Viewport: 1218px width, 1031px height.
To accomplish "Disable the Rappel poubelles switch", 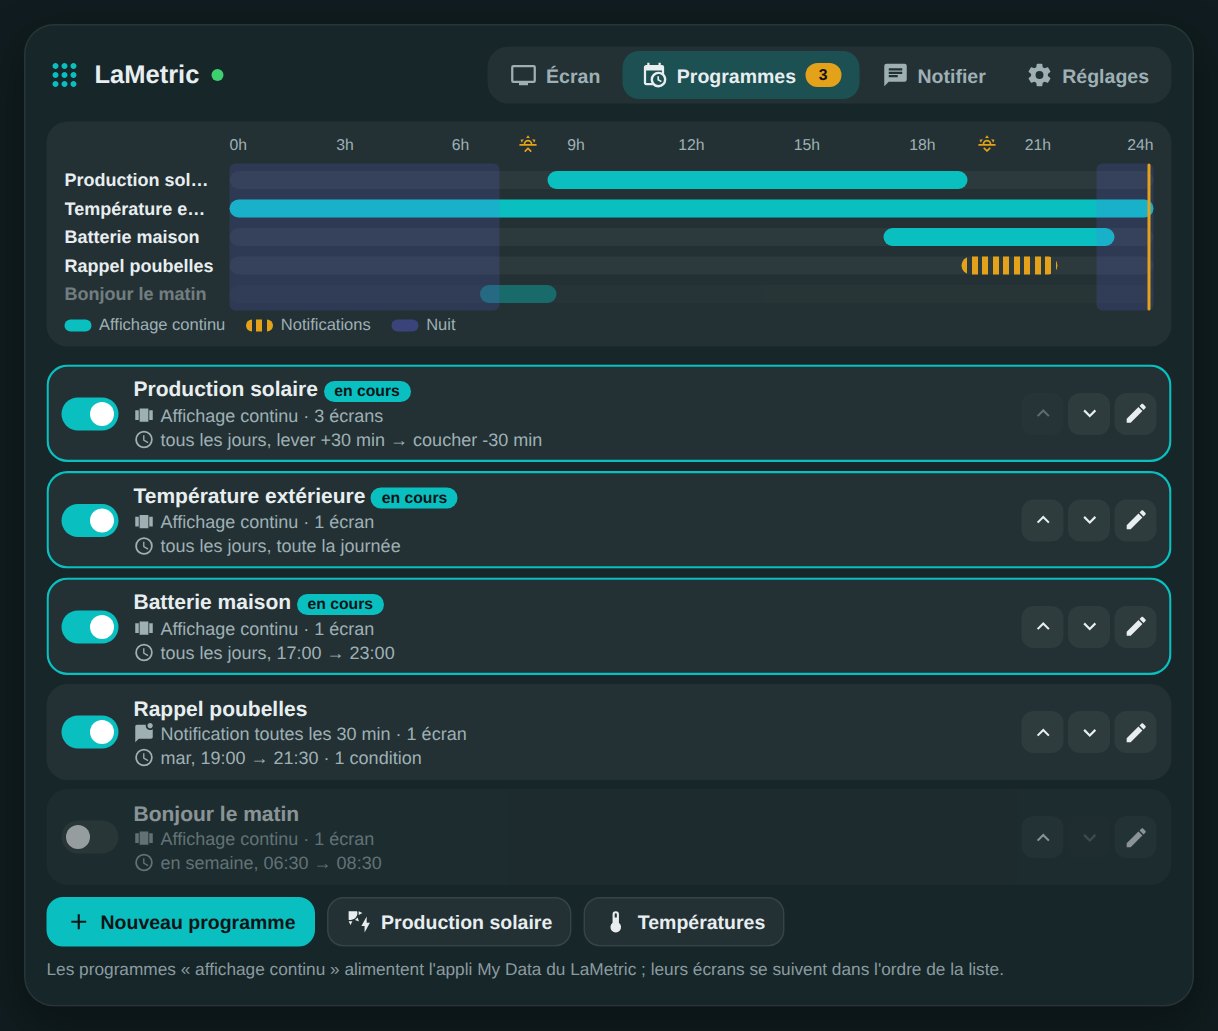I will click(90, 732).
